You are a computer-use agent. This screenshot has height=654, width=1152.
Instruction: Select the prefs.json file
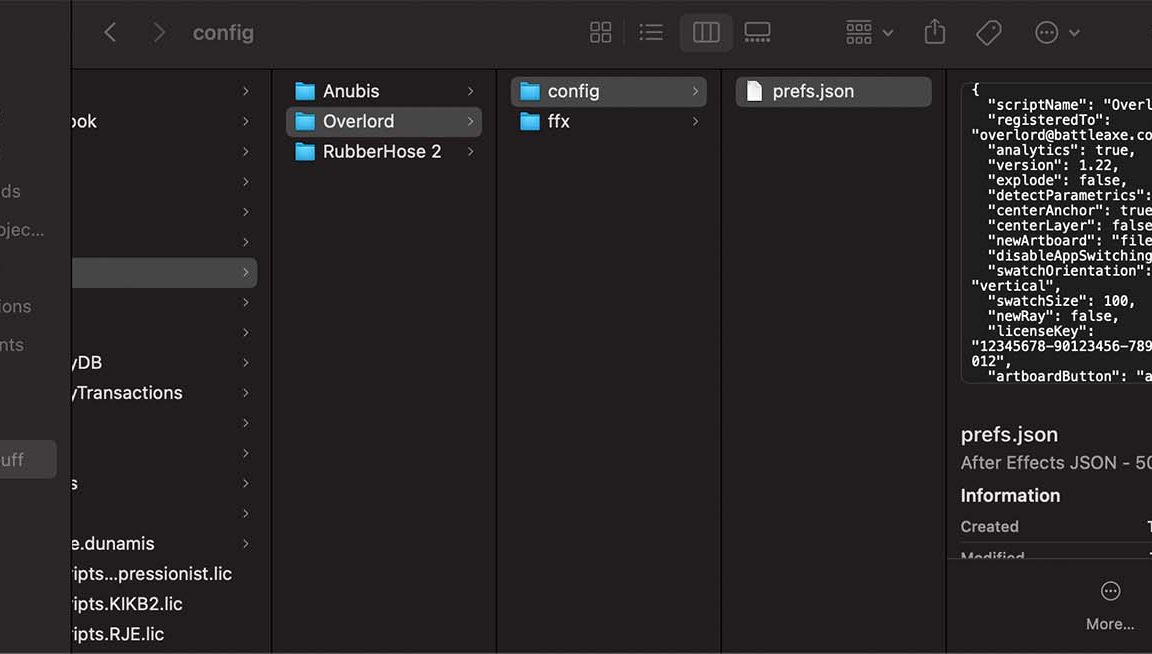coord(813,91)
